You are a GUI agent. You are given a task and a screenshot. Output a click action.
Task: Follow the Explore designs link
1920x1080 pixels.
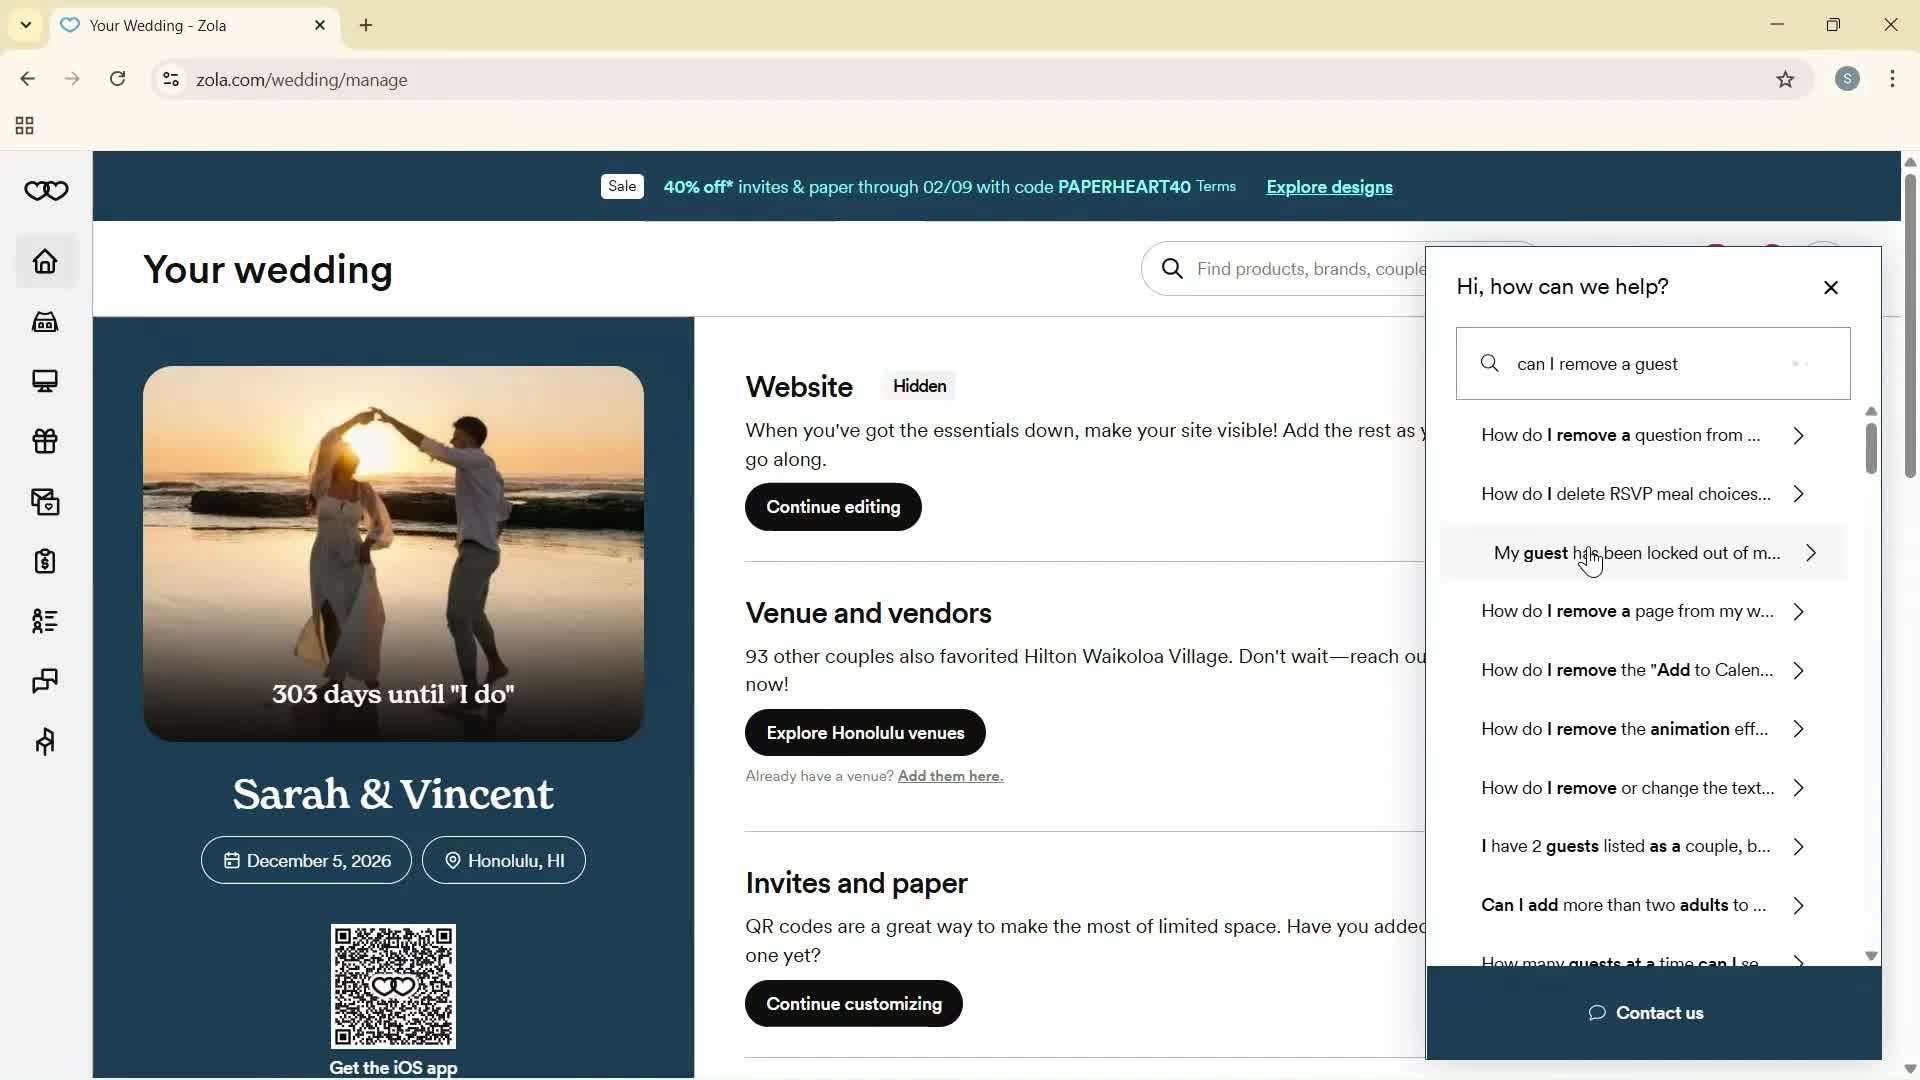1328,187
